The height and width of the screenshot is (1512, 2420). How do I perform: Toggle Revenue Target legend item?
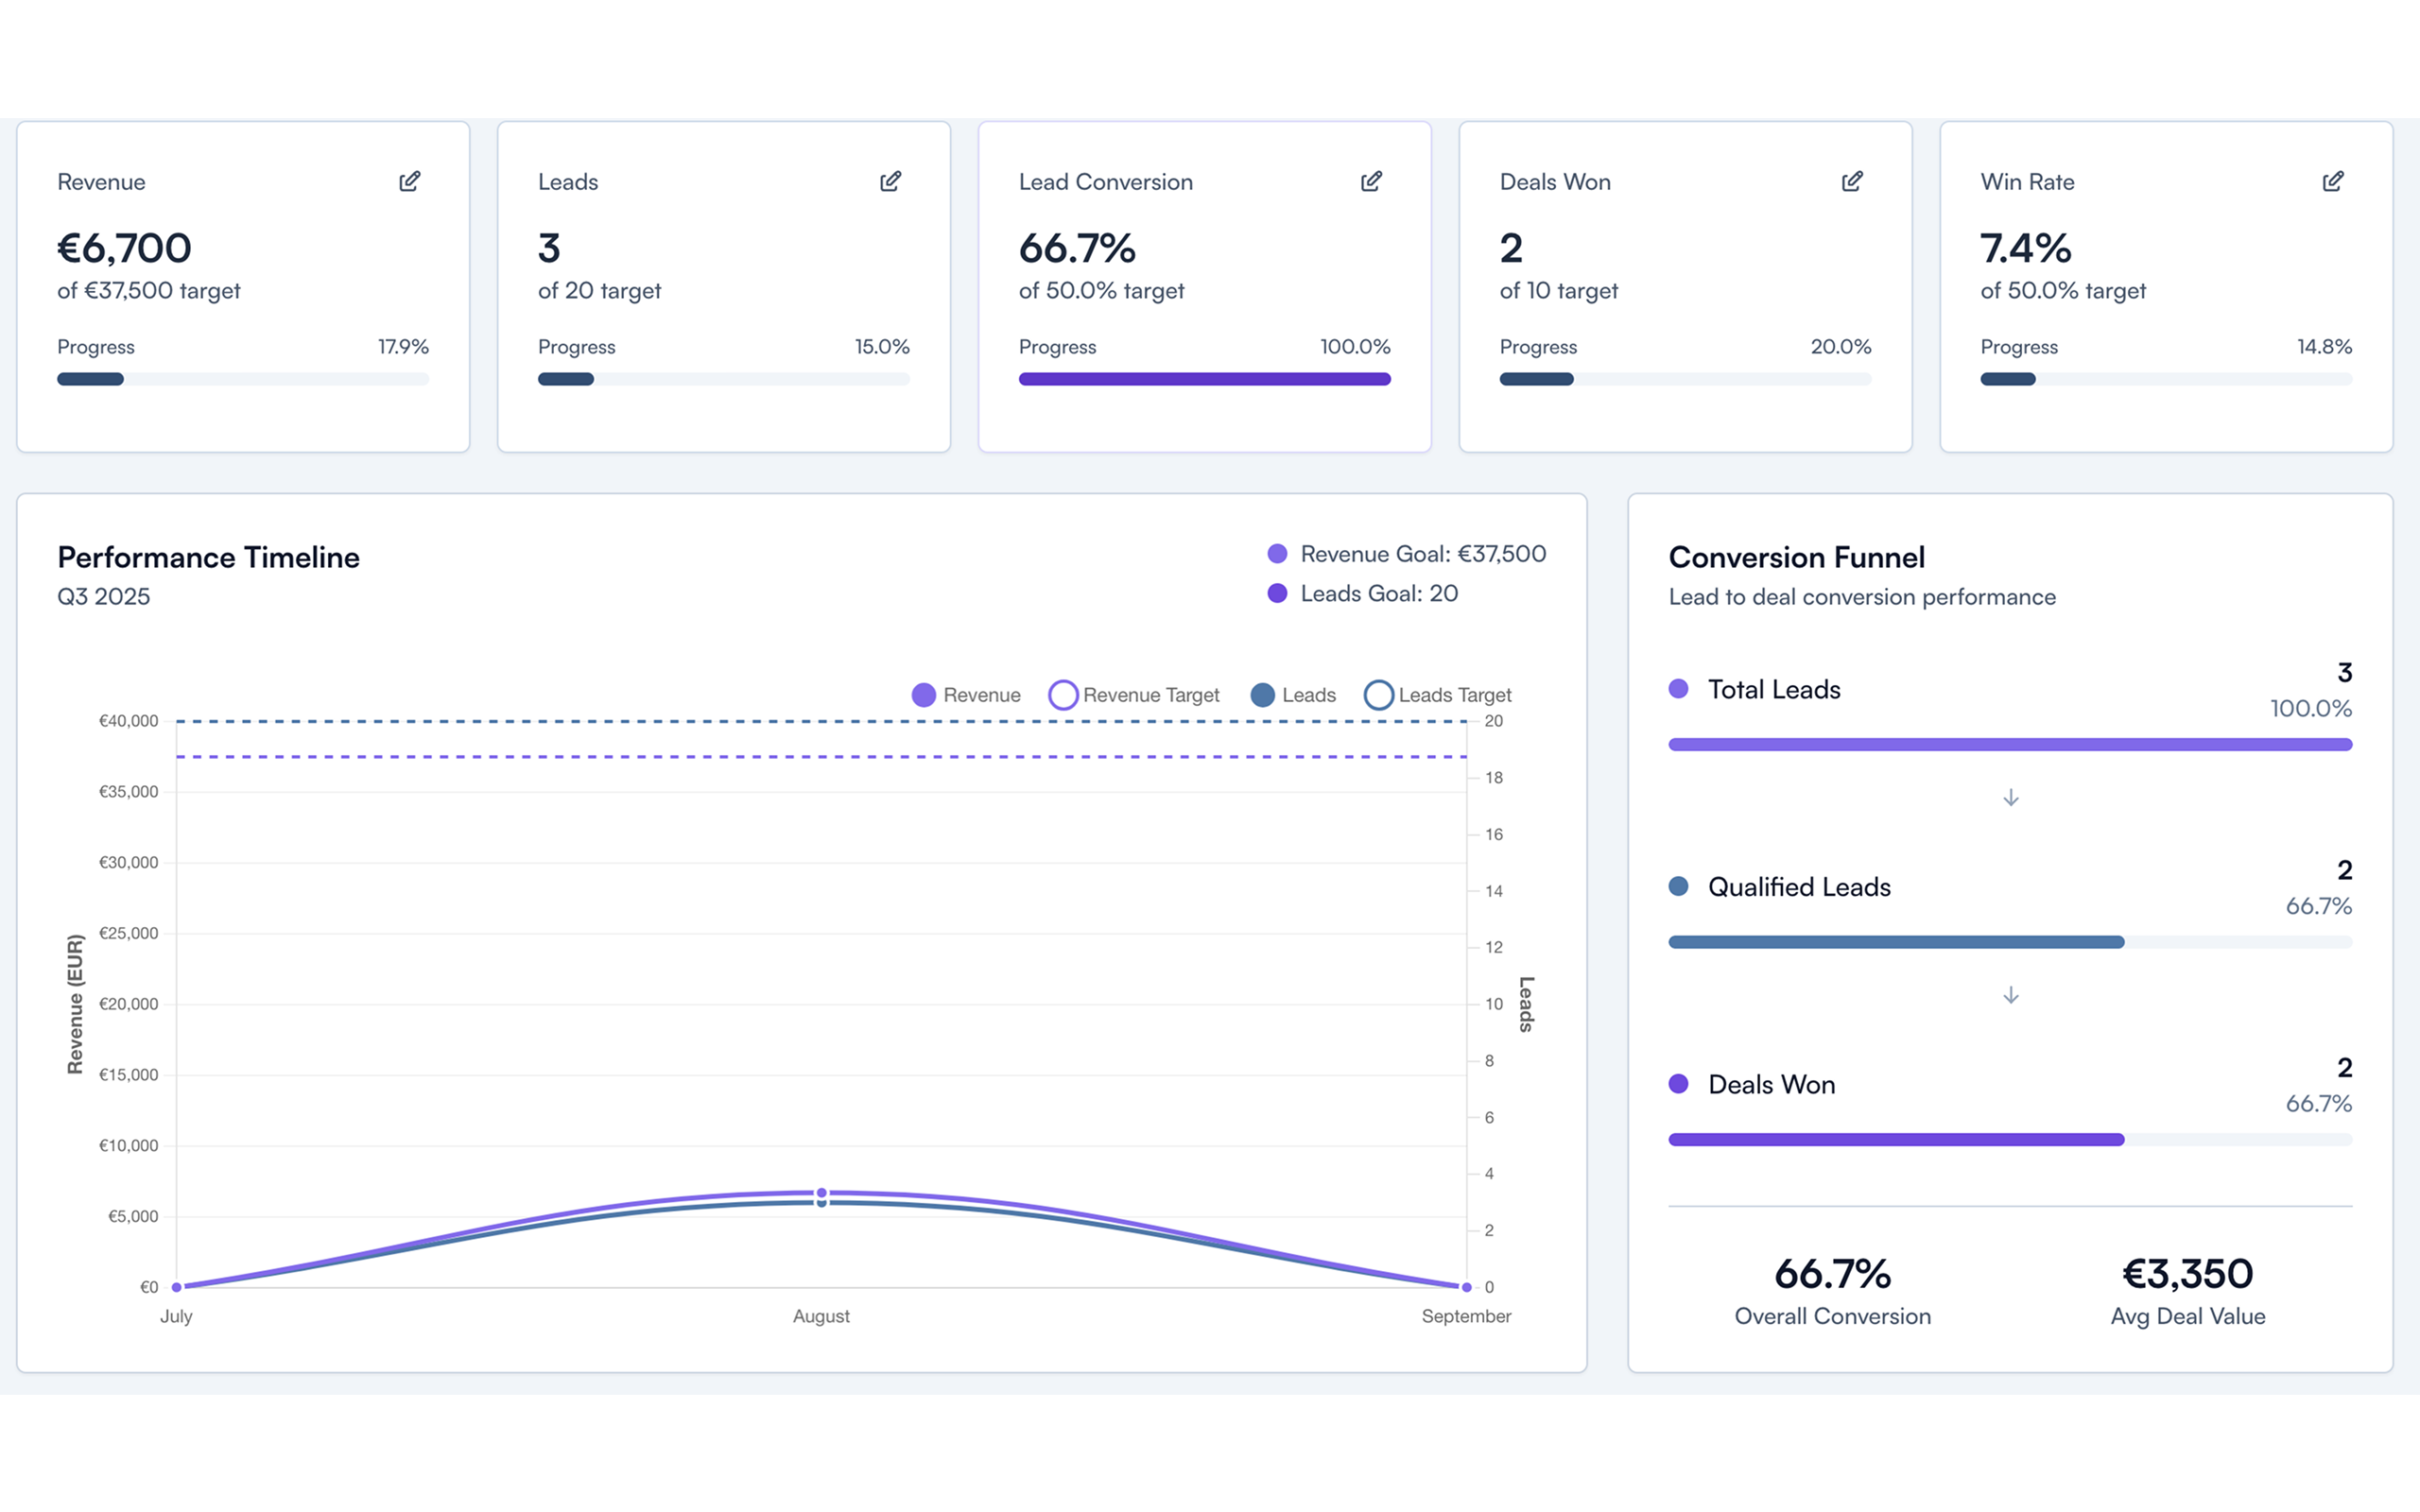[x=1134, y=695]
